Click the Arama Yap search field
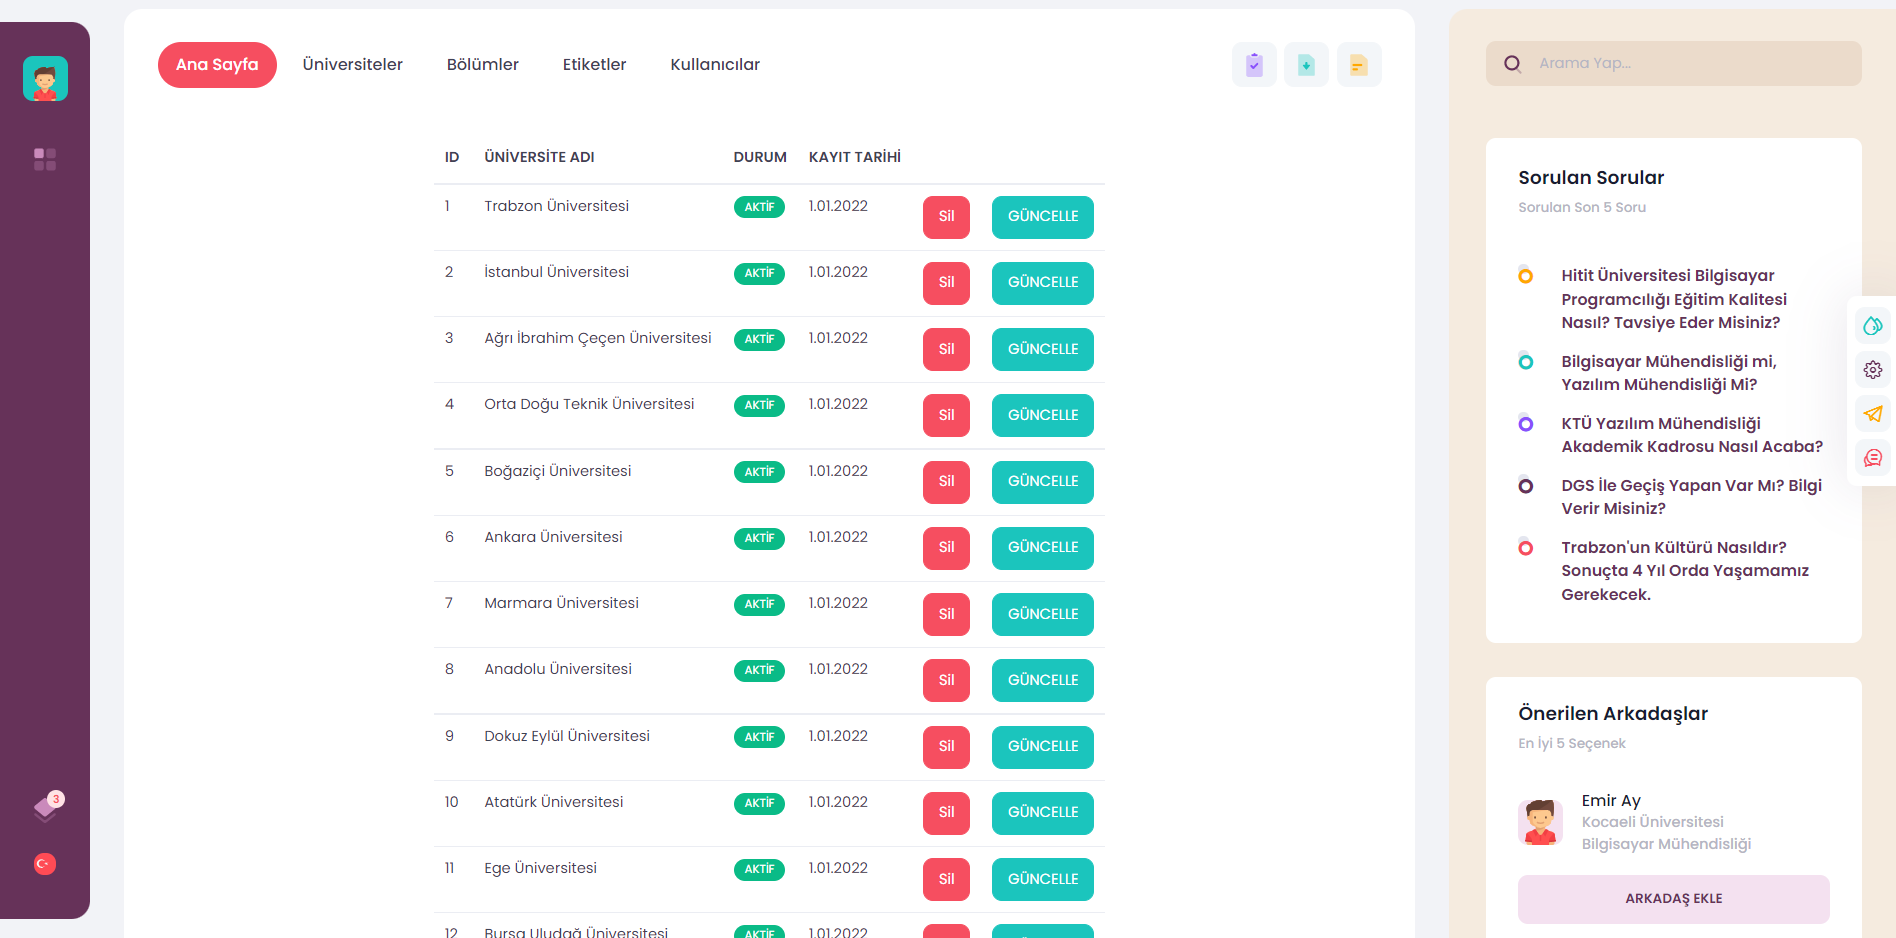Image resolution: width=1896 pixels, height=938 pixels. pyautogui.click(x=1672, y=63)
